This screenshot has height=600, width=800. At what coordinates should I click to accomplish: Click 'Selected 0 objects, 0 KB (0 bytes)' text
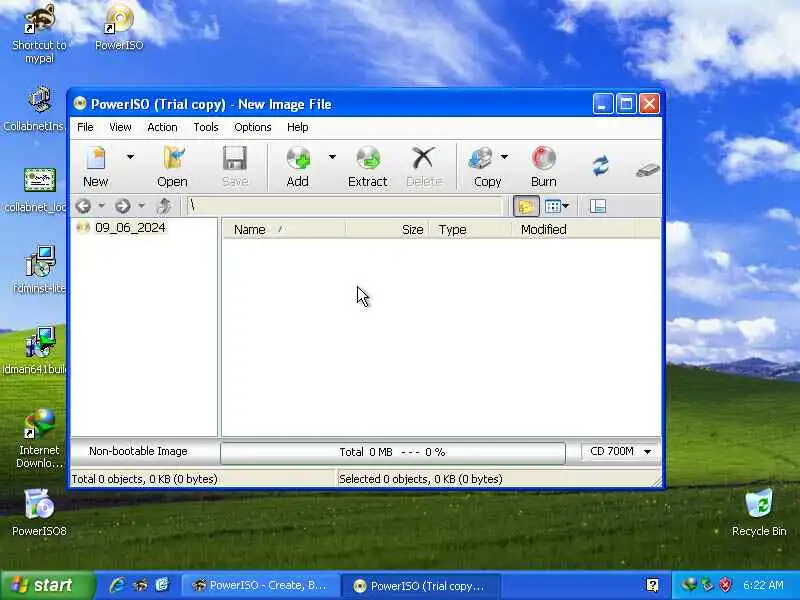(421, 479)
